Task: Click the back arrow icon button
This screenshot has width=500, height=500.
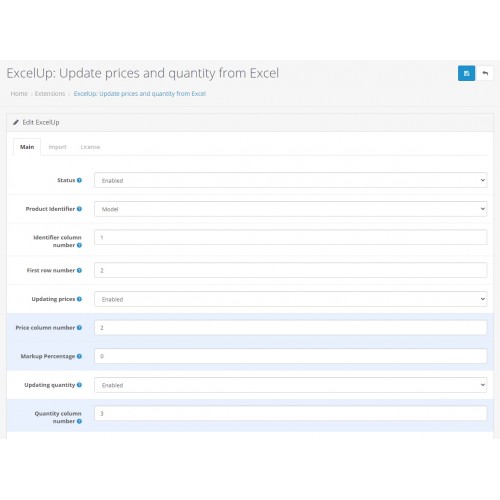Action: click(x=485, y=73)
